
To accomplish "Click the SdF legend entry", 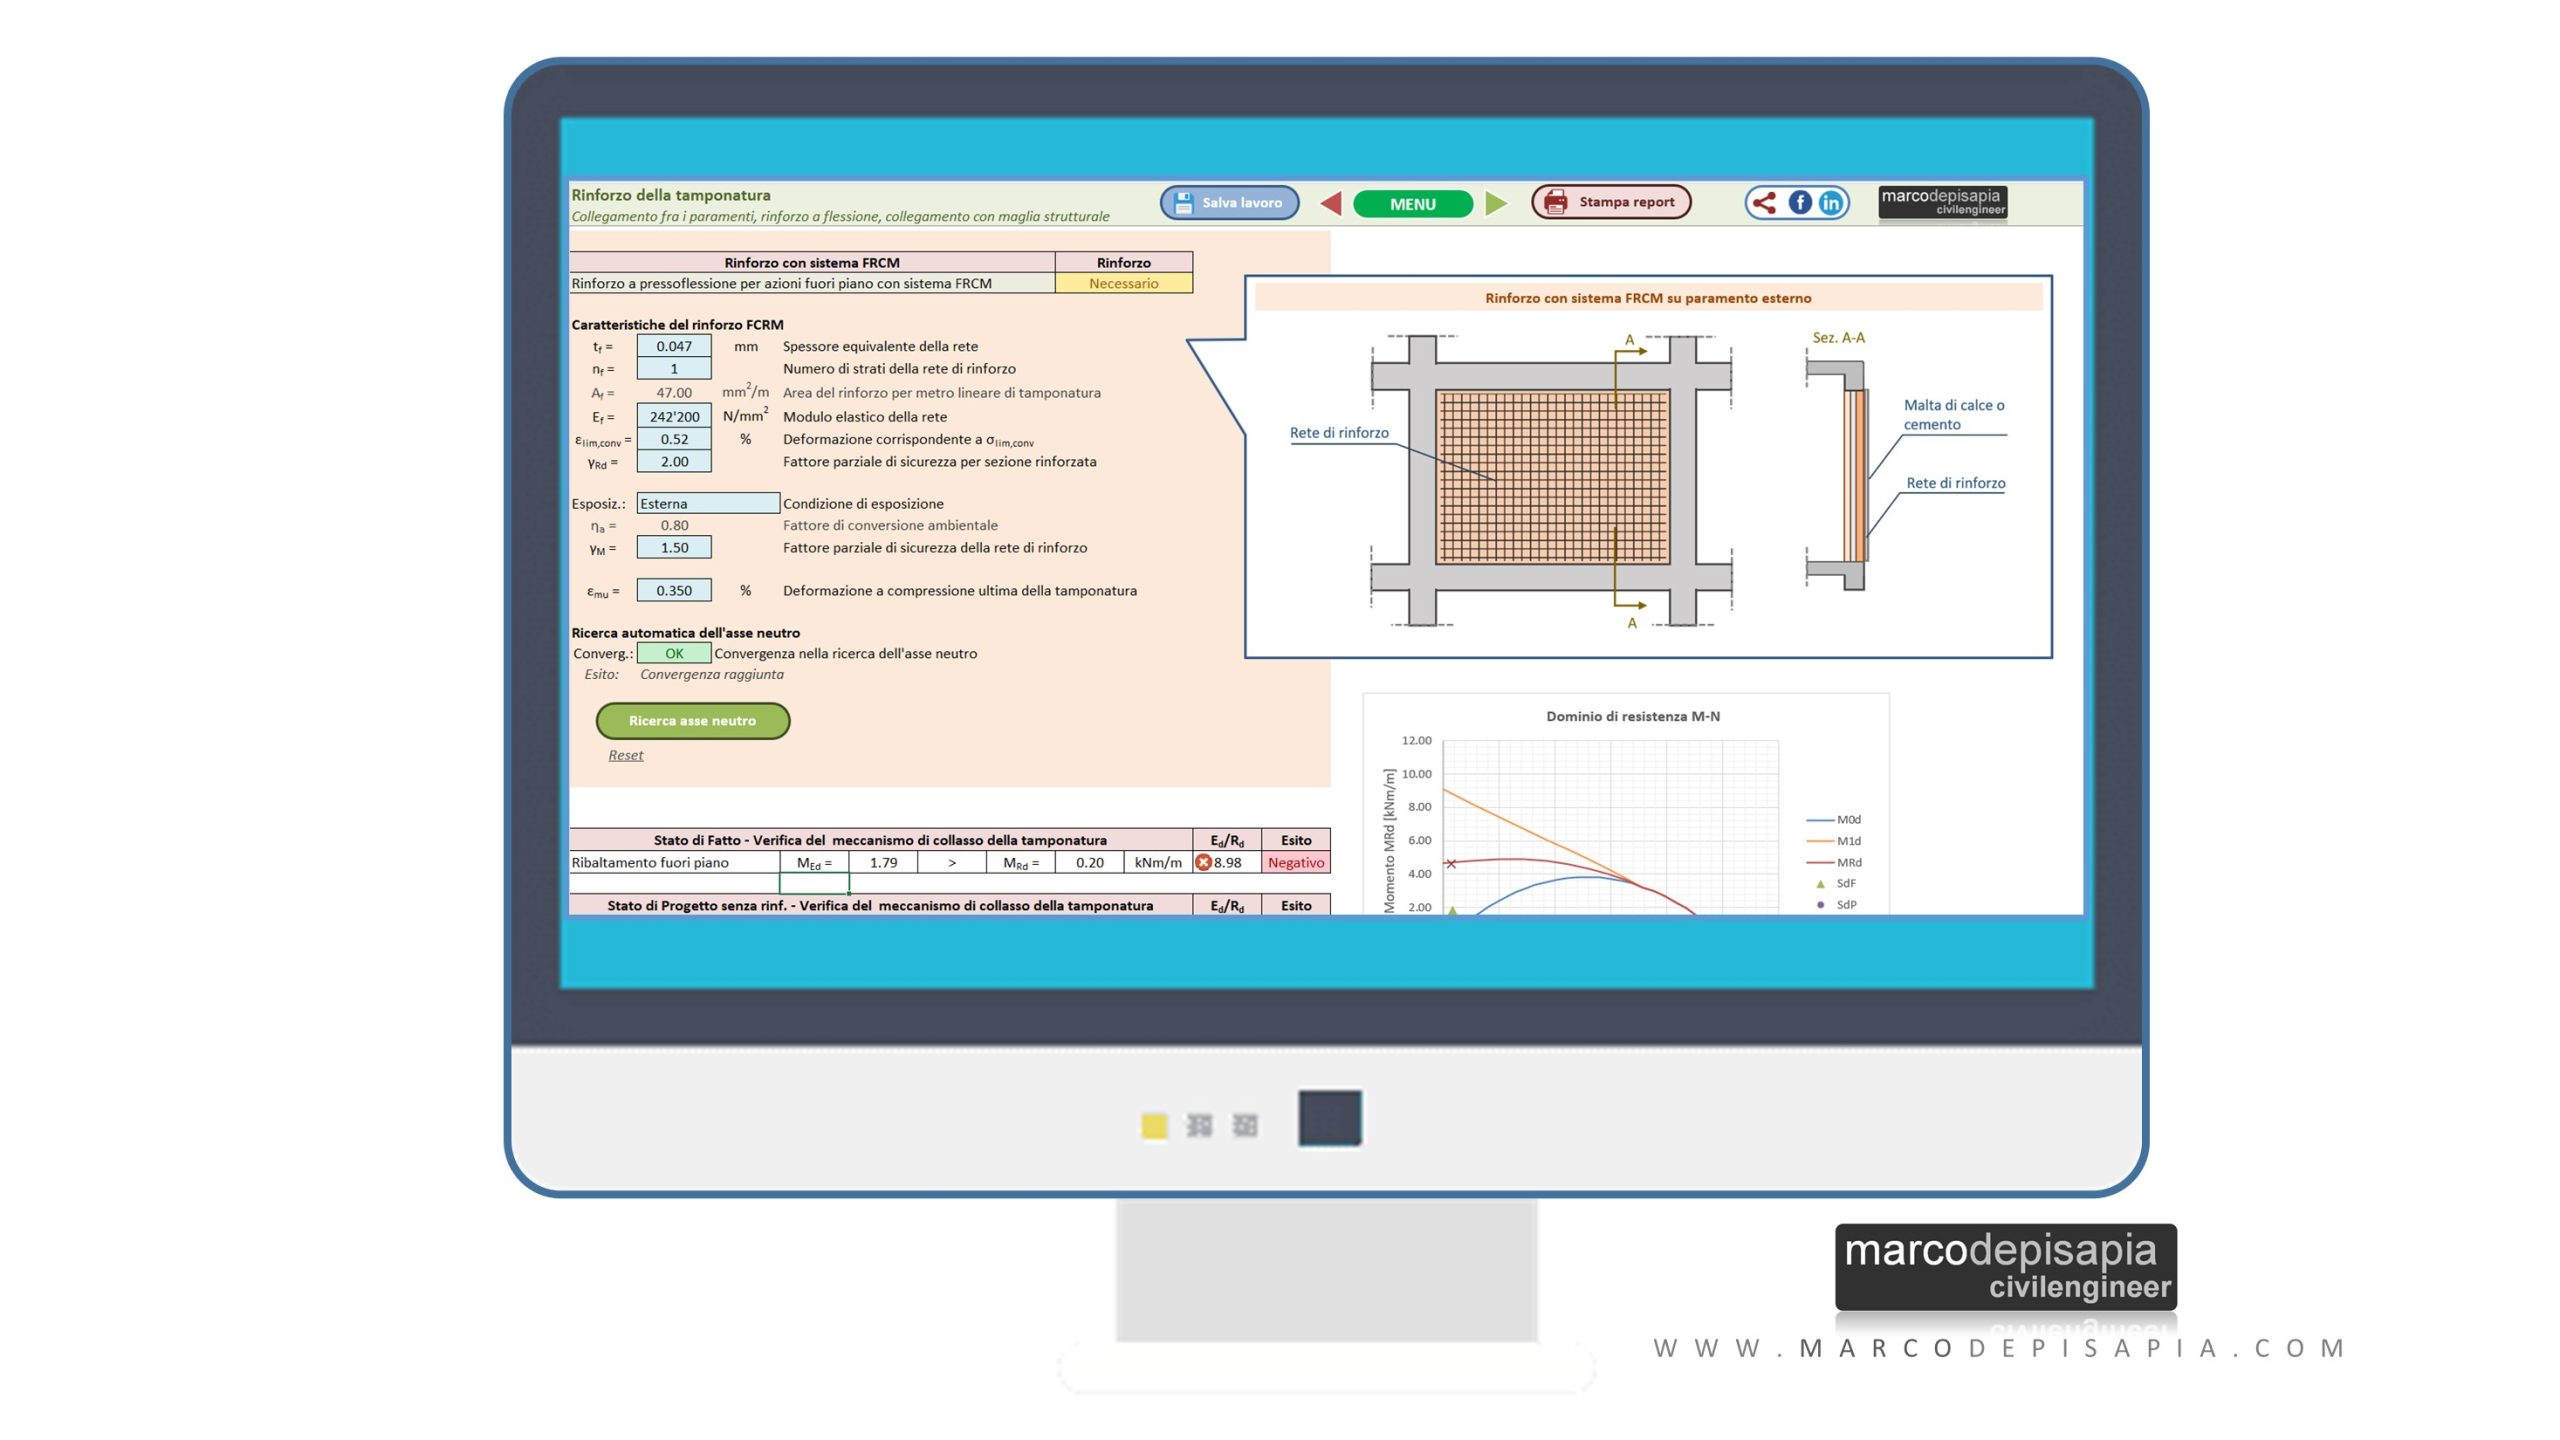I will tap(1835, 884).
